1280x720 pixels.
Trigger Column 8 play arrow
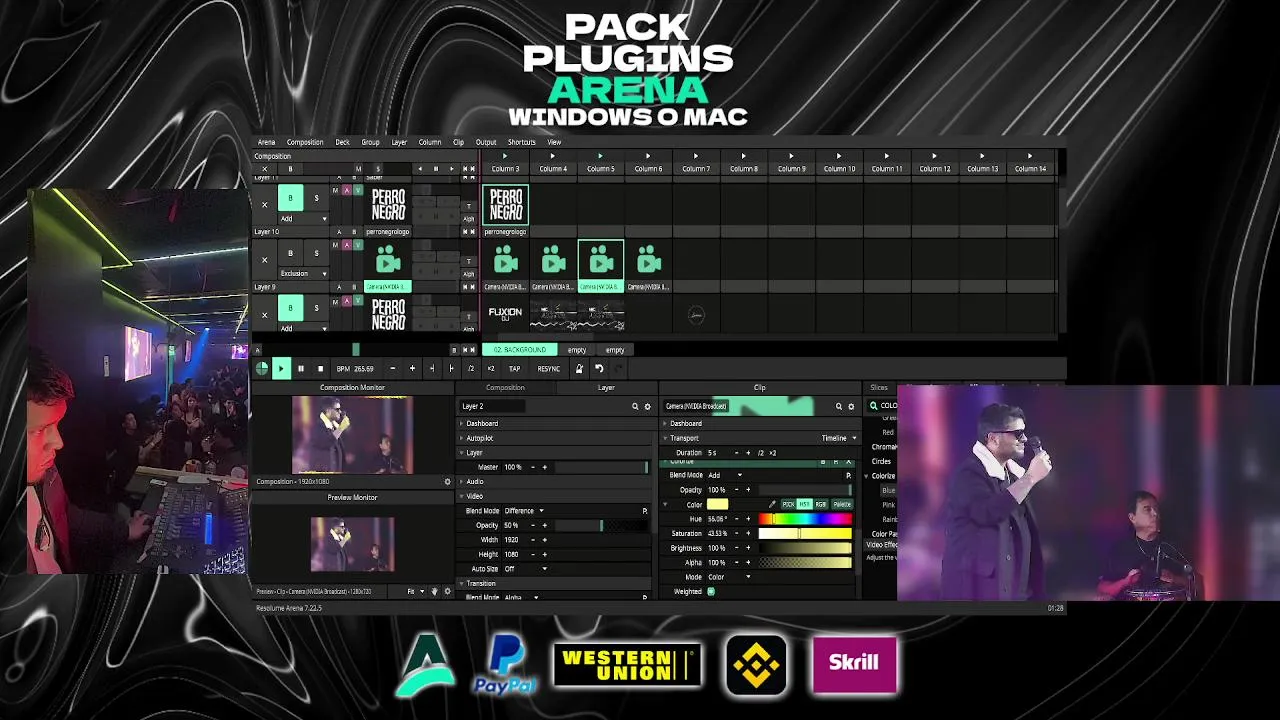pyautogui.click(x=743, y=156)
